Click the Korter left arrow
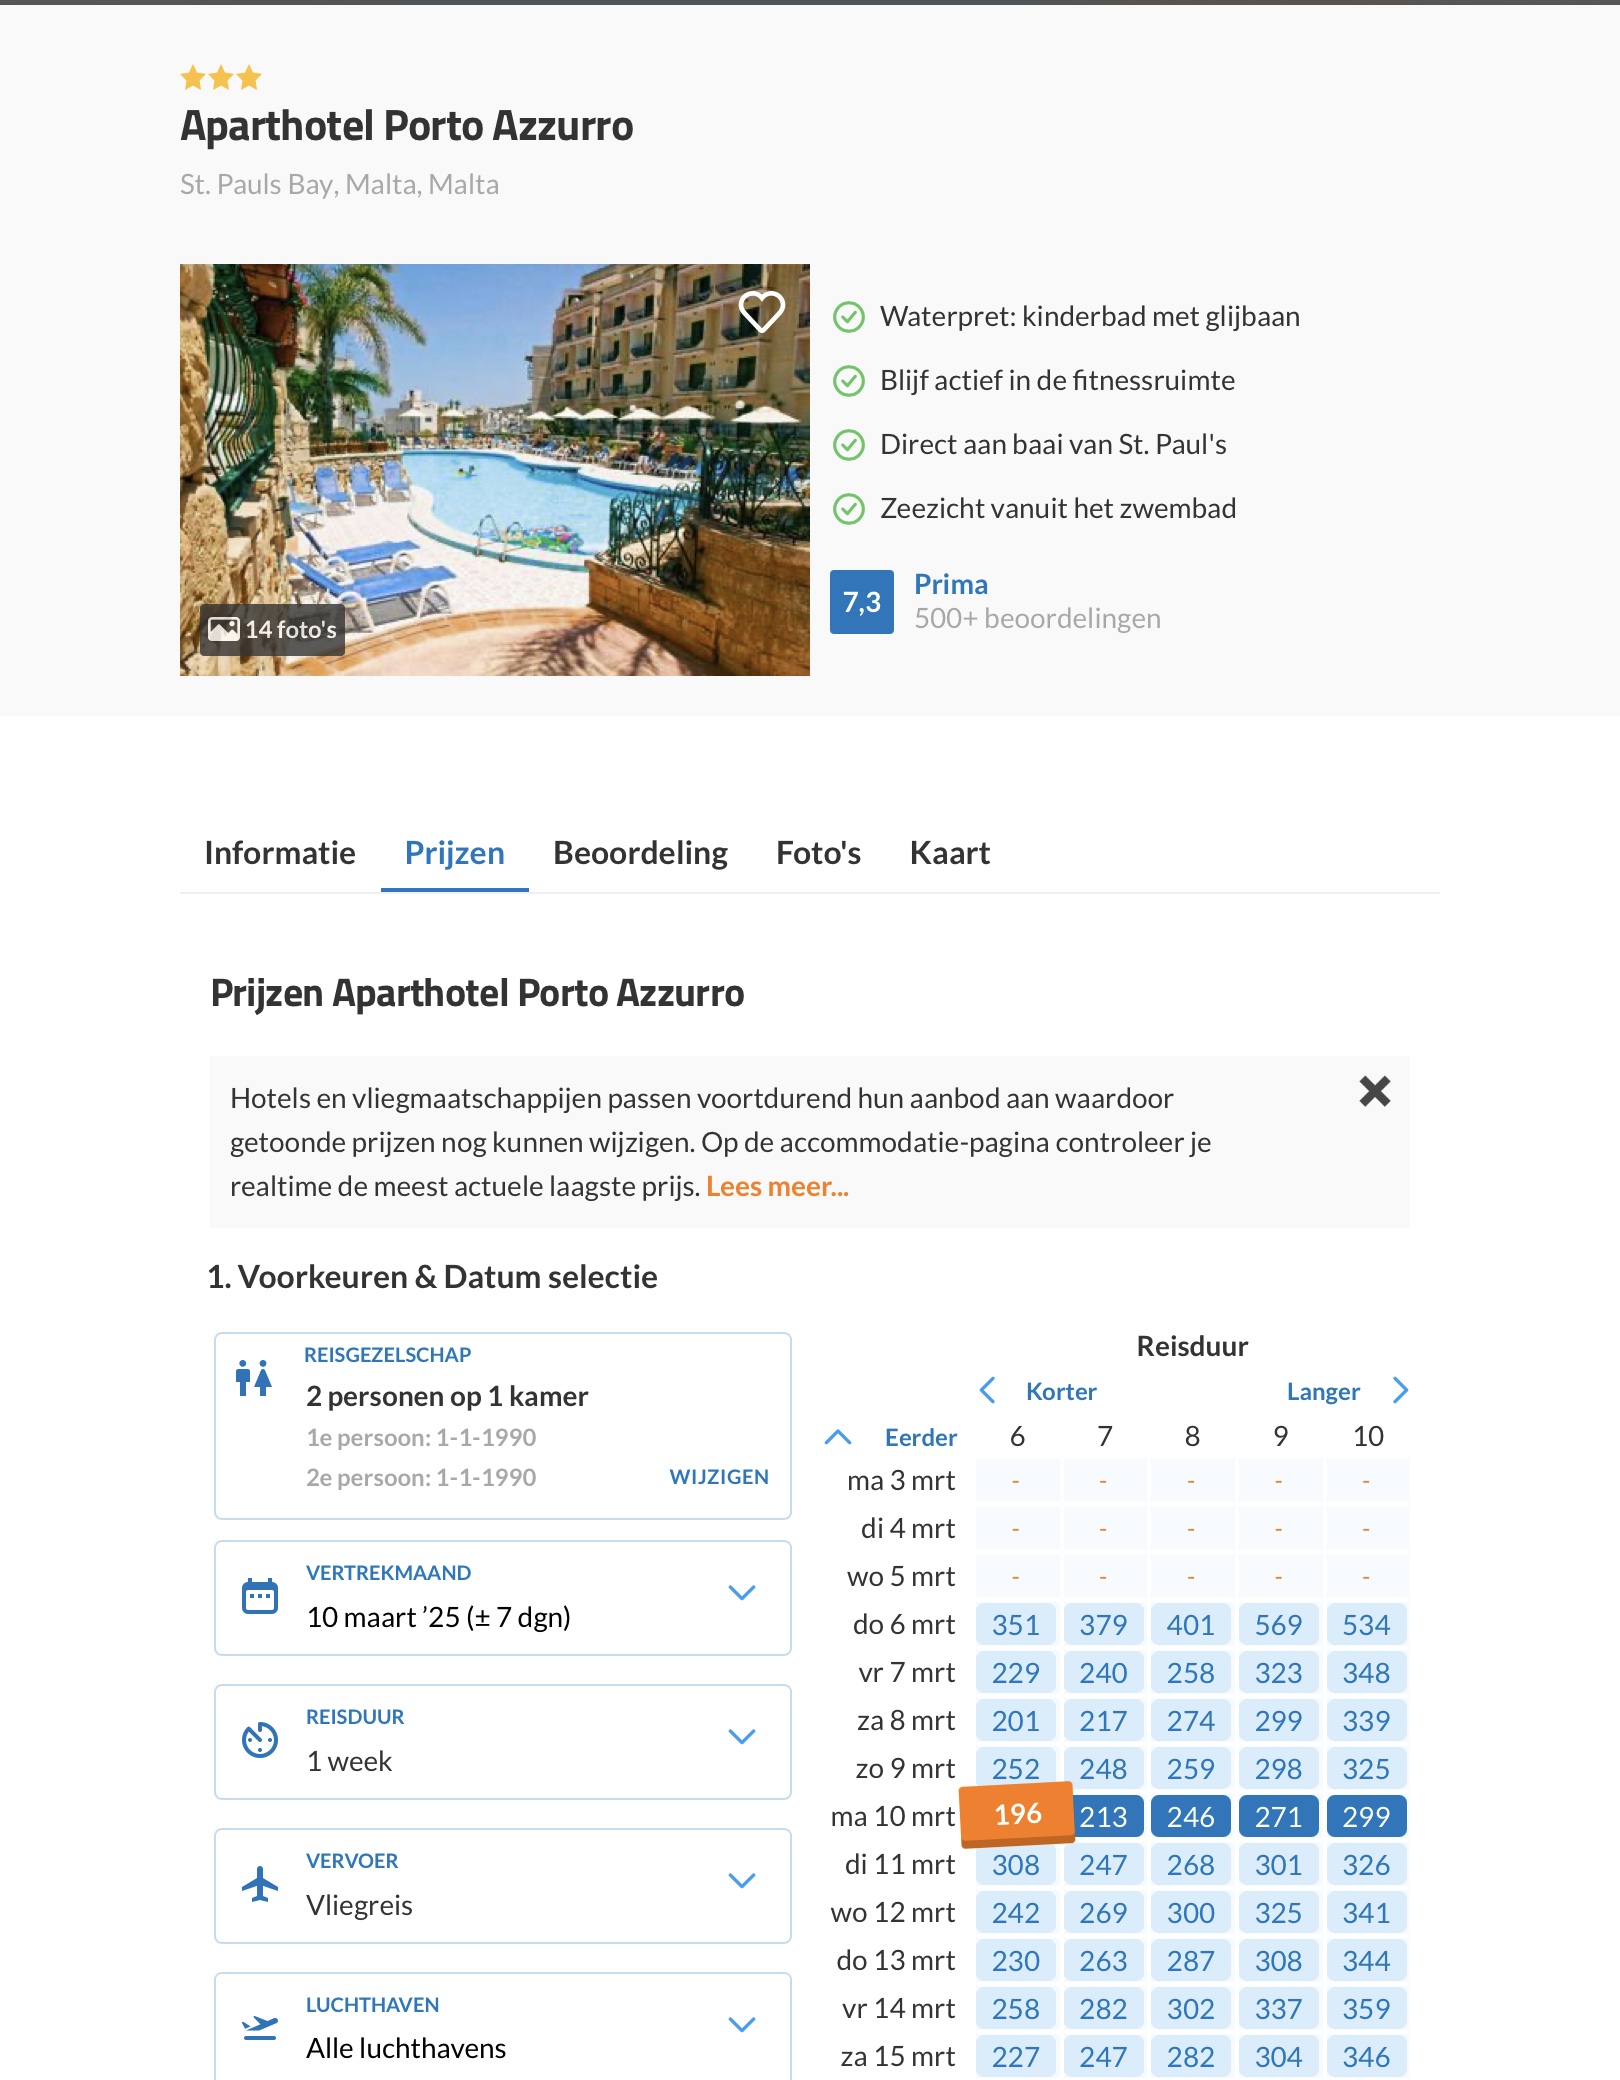This screenshot has height=2080, width=1620. (988, 1390)
